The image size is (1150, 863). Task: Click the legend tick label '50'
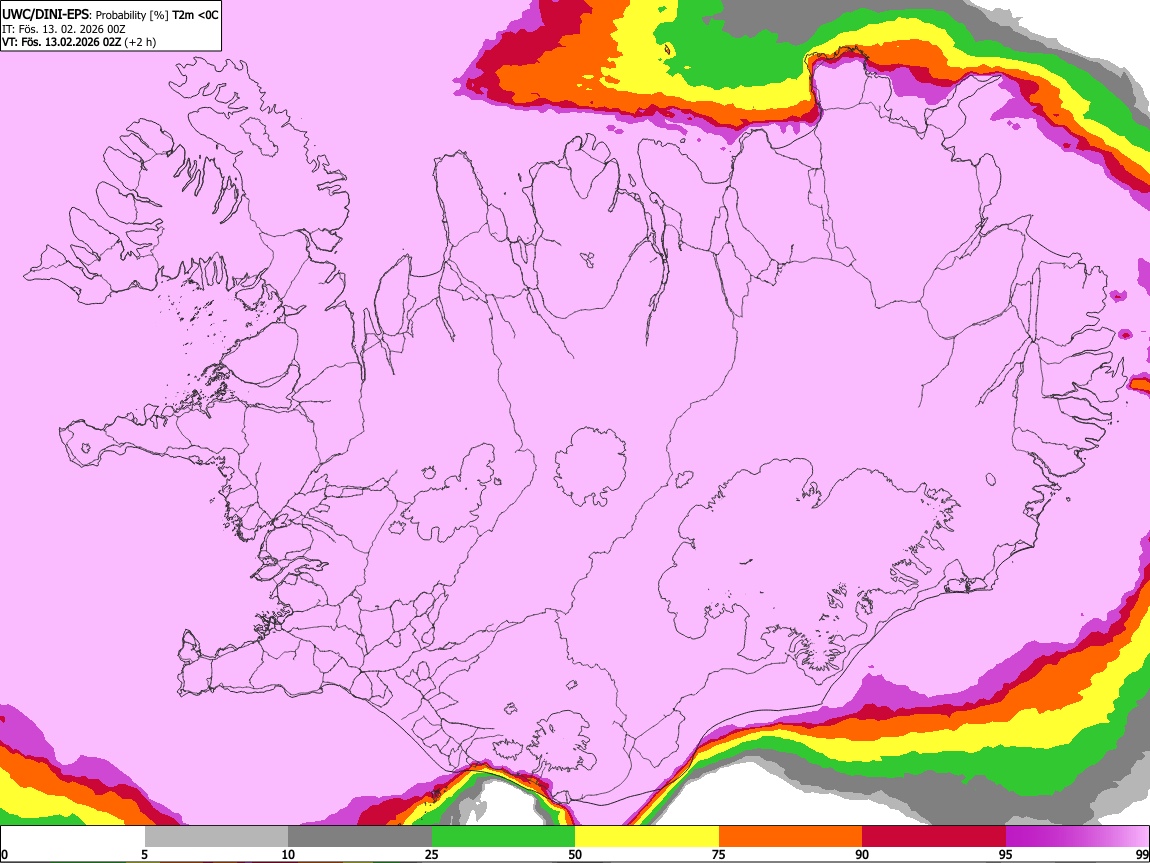pyautogui.click(x=575, y=855)
